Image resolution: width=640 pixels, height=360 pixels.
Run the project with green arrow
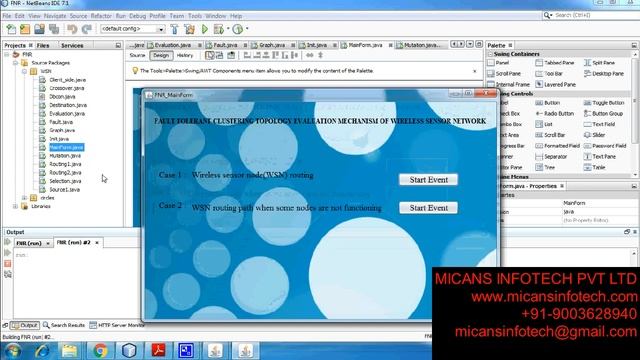click(x=205, y=29)
